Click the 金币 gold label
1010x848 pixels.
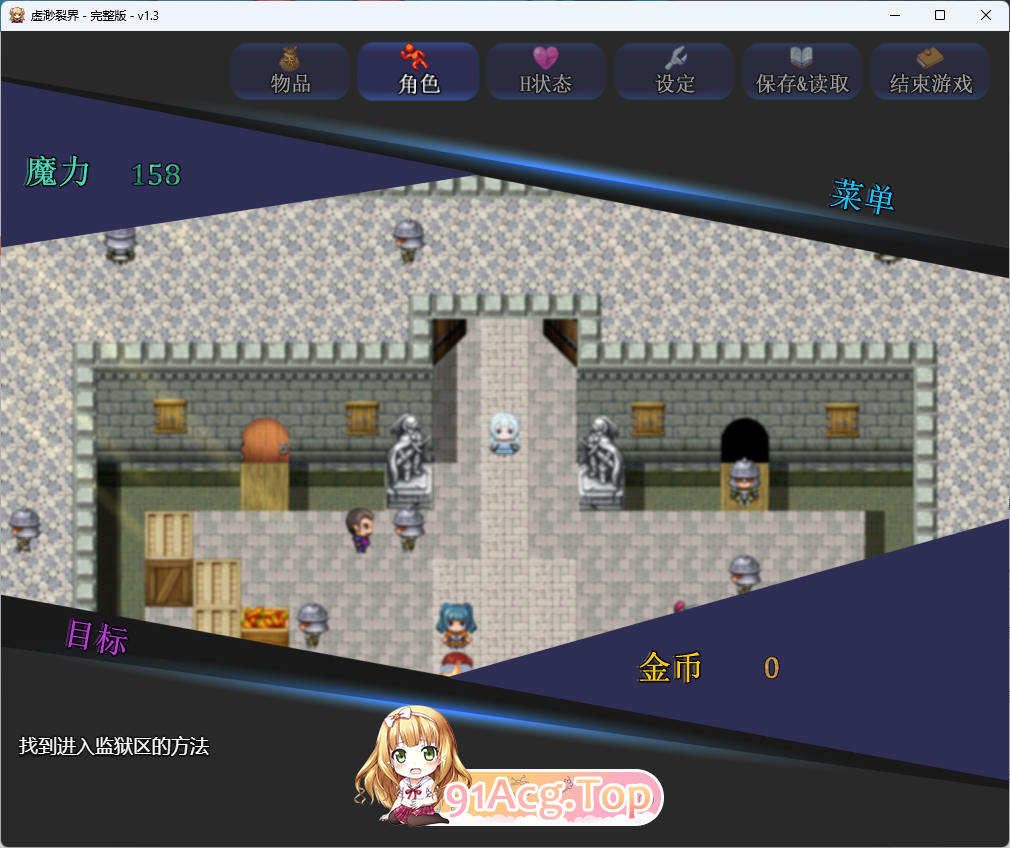tap(669, 668)
